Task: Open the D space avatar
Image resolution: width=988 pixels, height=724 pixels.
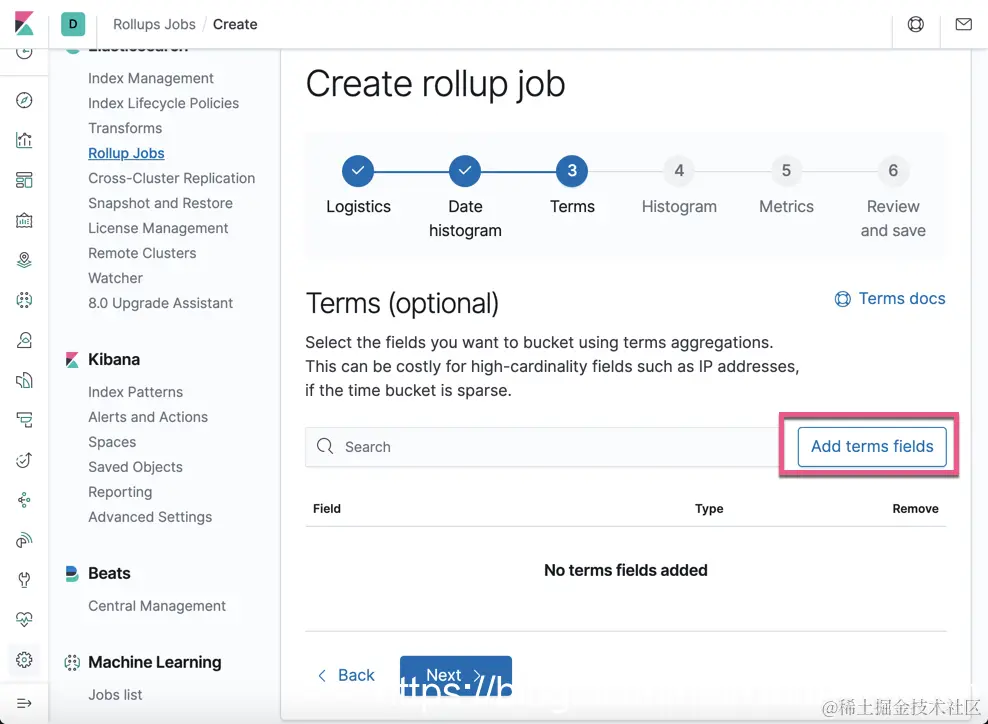Action: click(73, 24)
